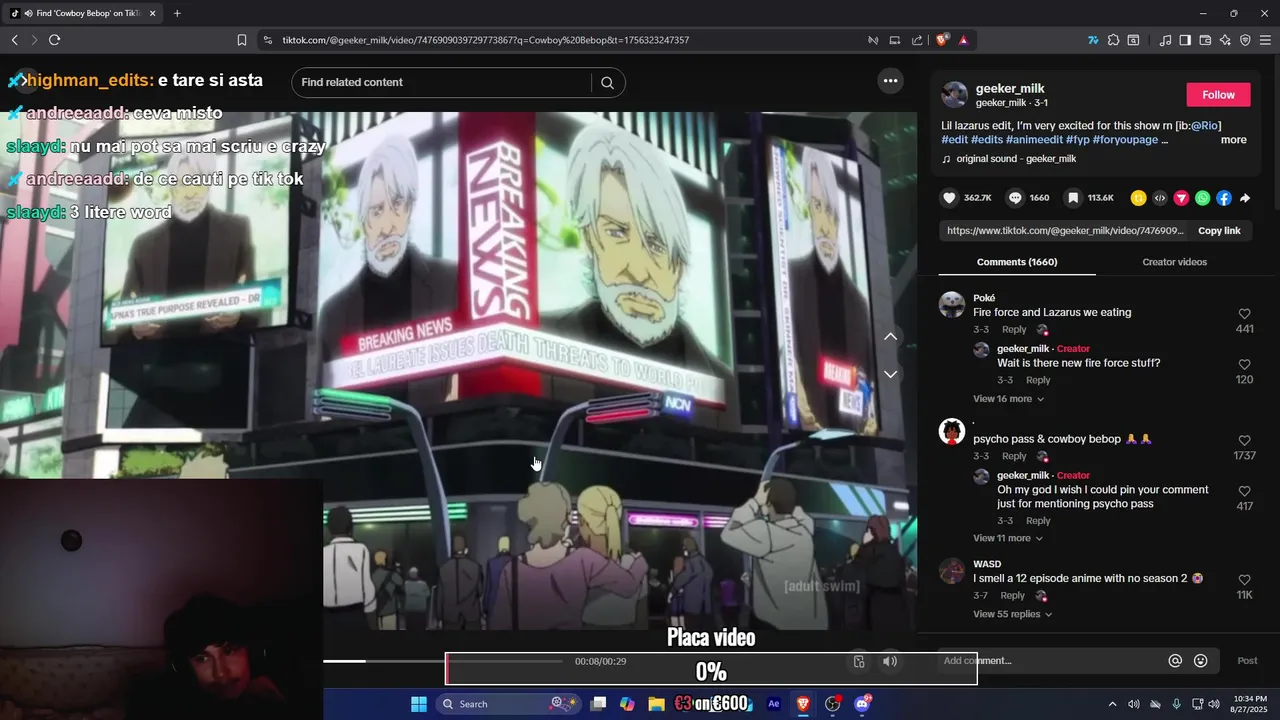
Task: Open the emoji picker in comment box
Action: [1201, 661]
